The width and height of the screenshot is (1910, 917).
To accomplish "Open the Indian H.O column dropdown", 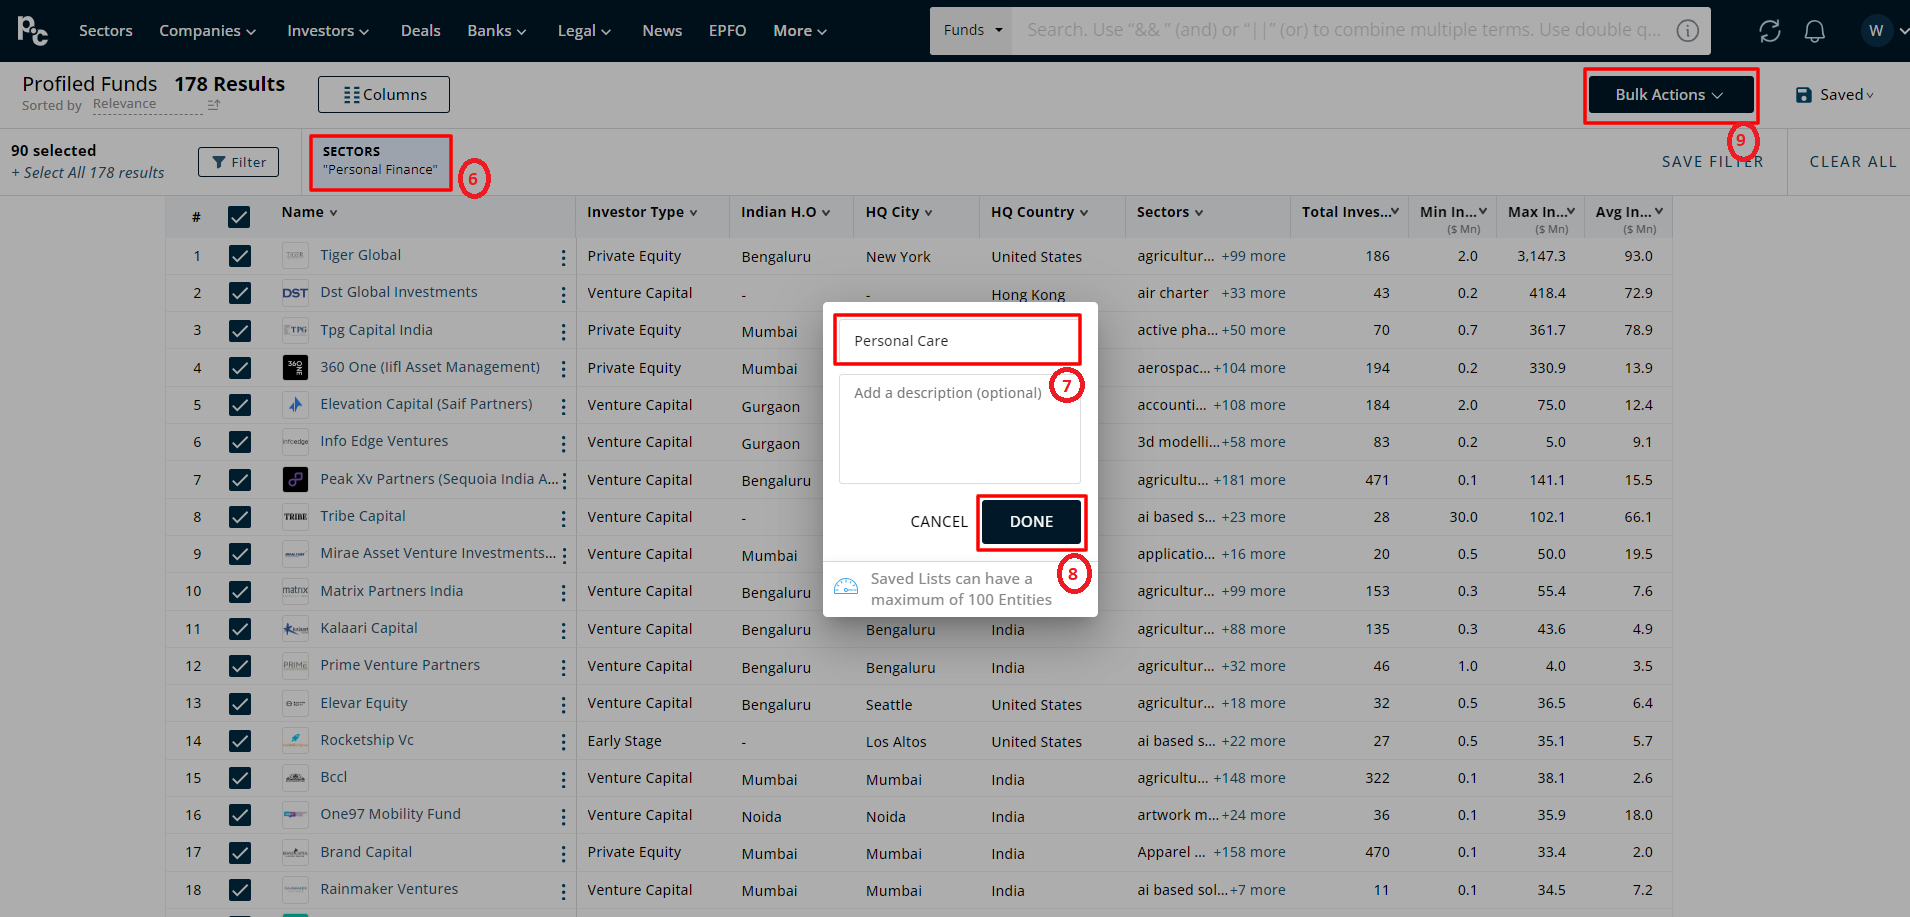I will point(785,212).
